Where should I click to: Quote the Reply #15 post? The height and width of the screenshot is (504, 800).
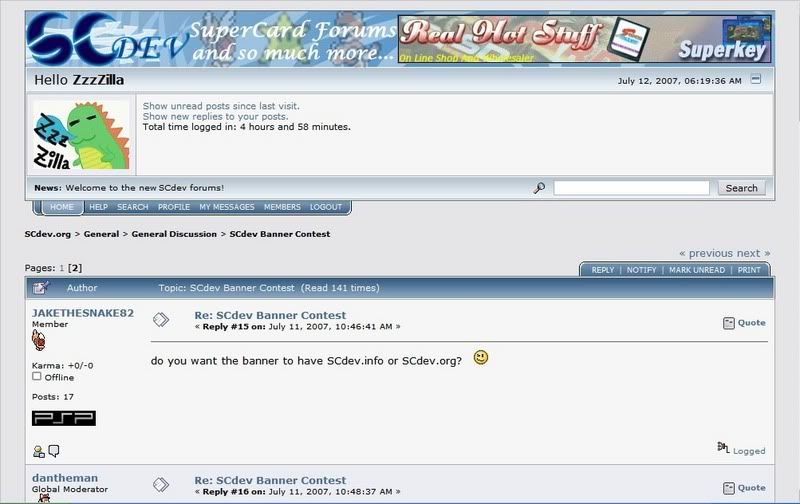(x=744, y=323)
